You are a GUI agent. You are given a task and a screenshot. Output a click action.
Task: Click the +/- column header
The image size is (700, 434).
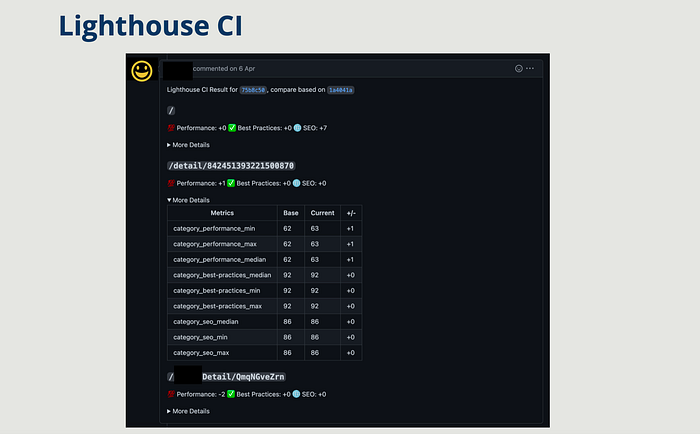(x=351, y=213)
